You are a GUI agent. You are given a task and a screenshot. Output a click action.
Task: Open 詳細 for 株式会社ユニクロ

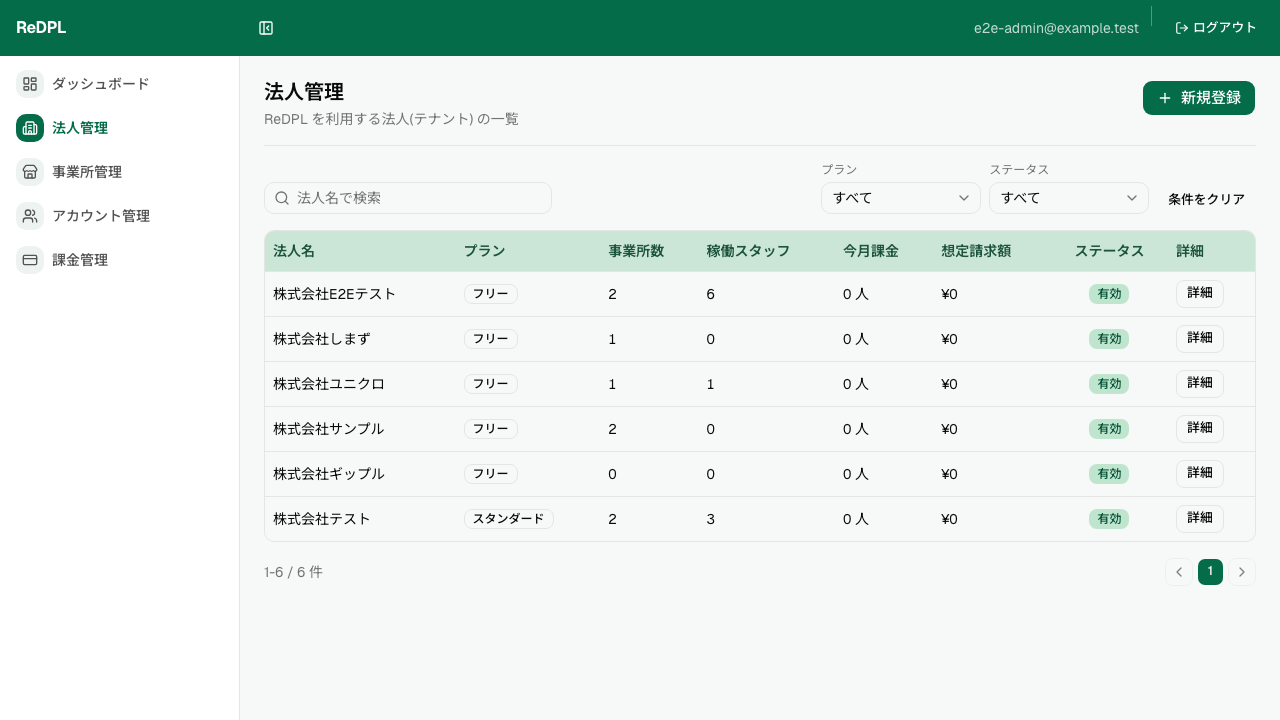tap(1200, 384)
